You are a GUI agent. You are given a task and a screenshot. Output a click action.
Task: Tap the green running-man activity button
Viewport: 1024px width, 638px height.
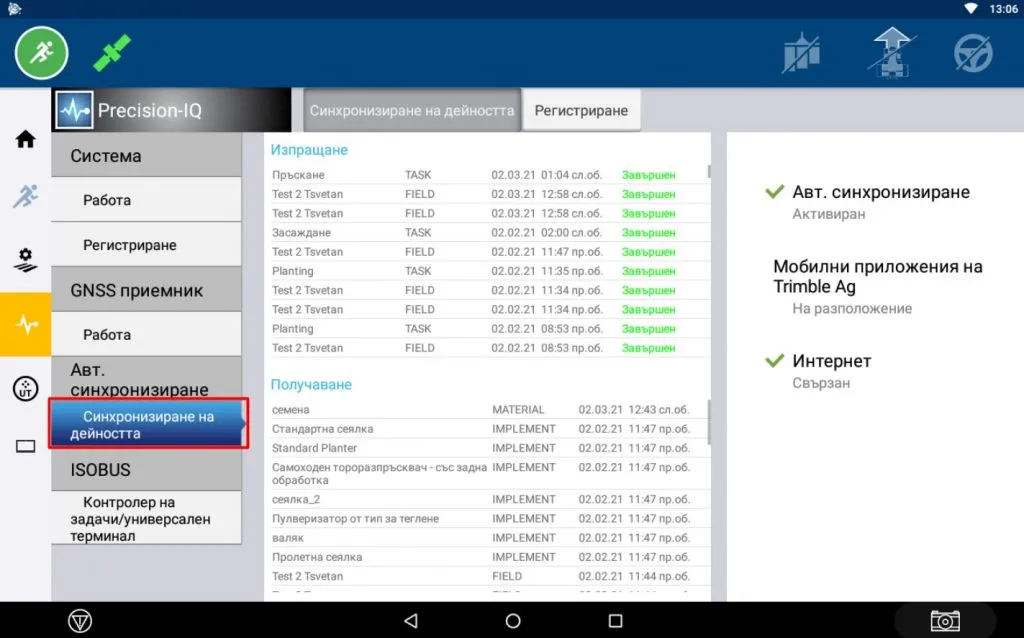point(41,53)
